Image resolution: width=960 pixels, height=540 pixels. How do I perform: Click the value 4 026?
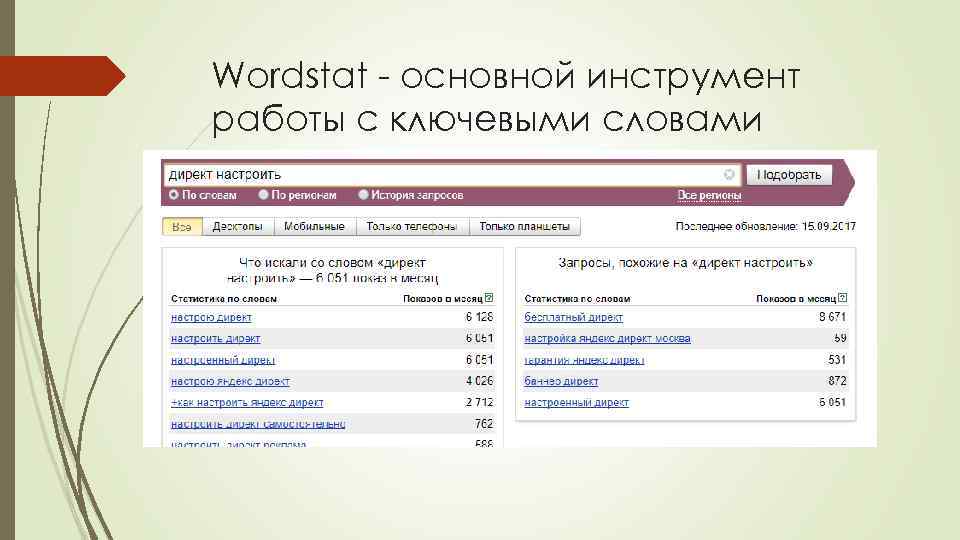(x=479, y=381)
